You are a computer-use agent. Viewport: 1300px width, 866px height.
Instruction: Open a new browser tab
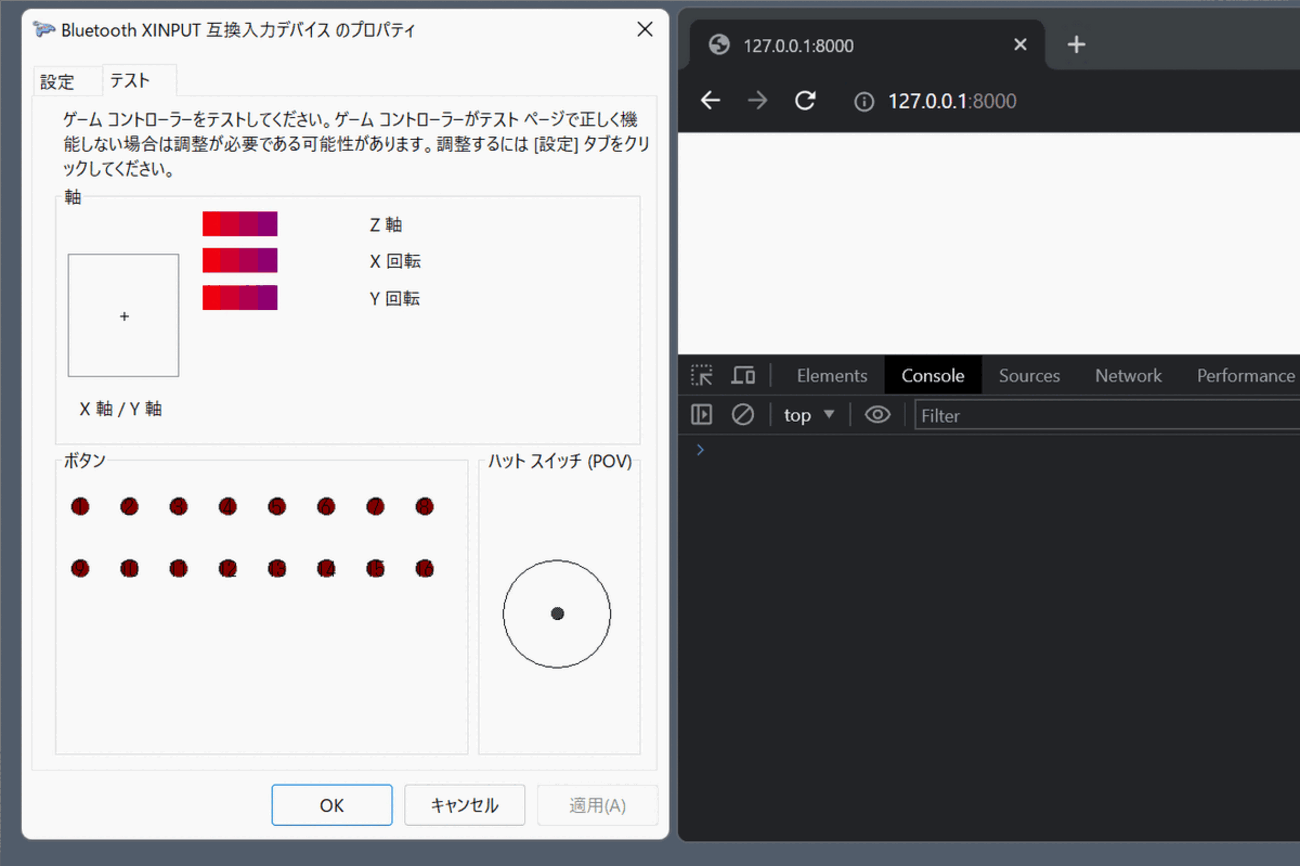click(1076, 44)
